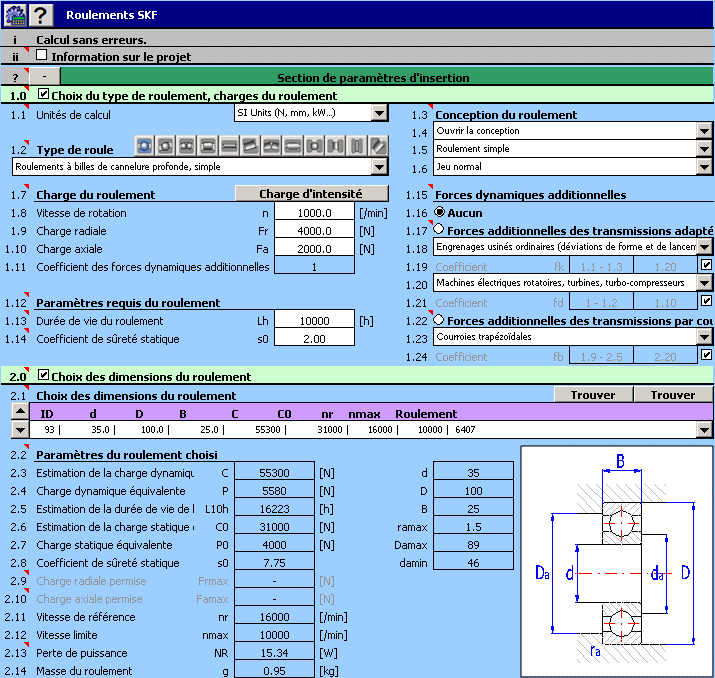
Task: Select the tapered roller bearing icon
Action: [x=250, y=146]
